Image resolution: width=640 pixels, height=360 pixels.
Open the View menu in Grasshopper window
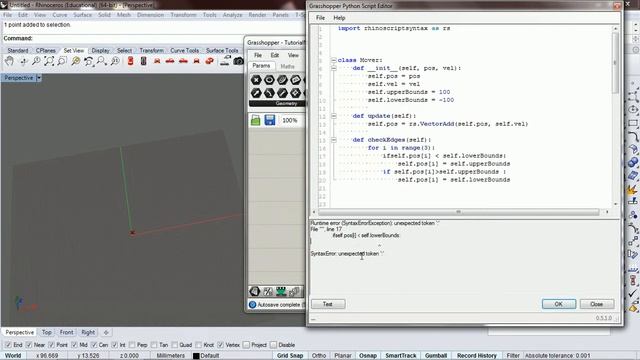coord(293,55)
